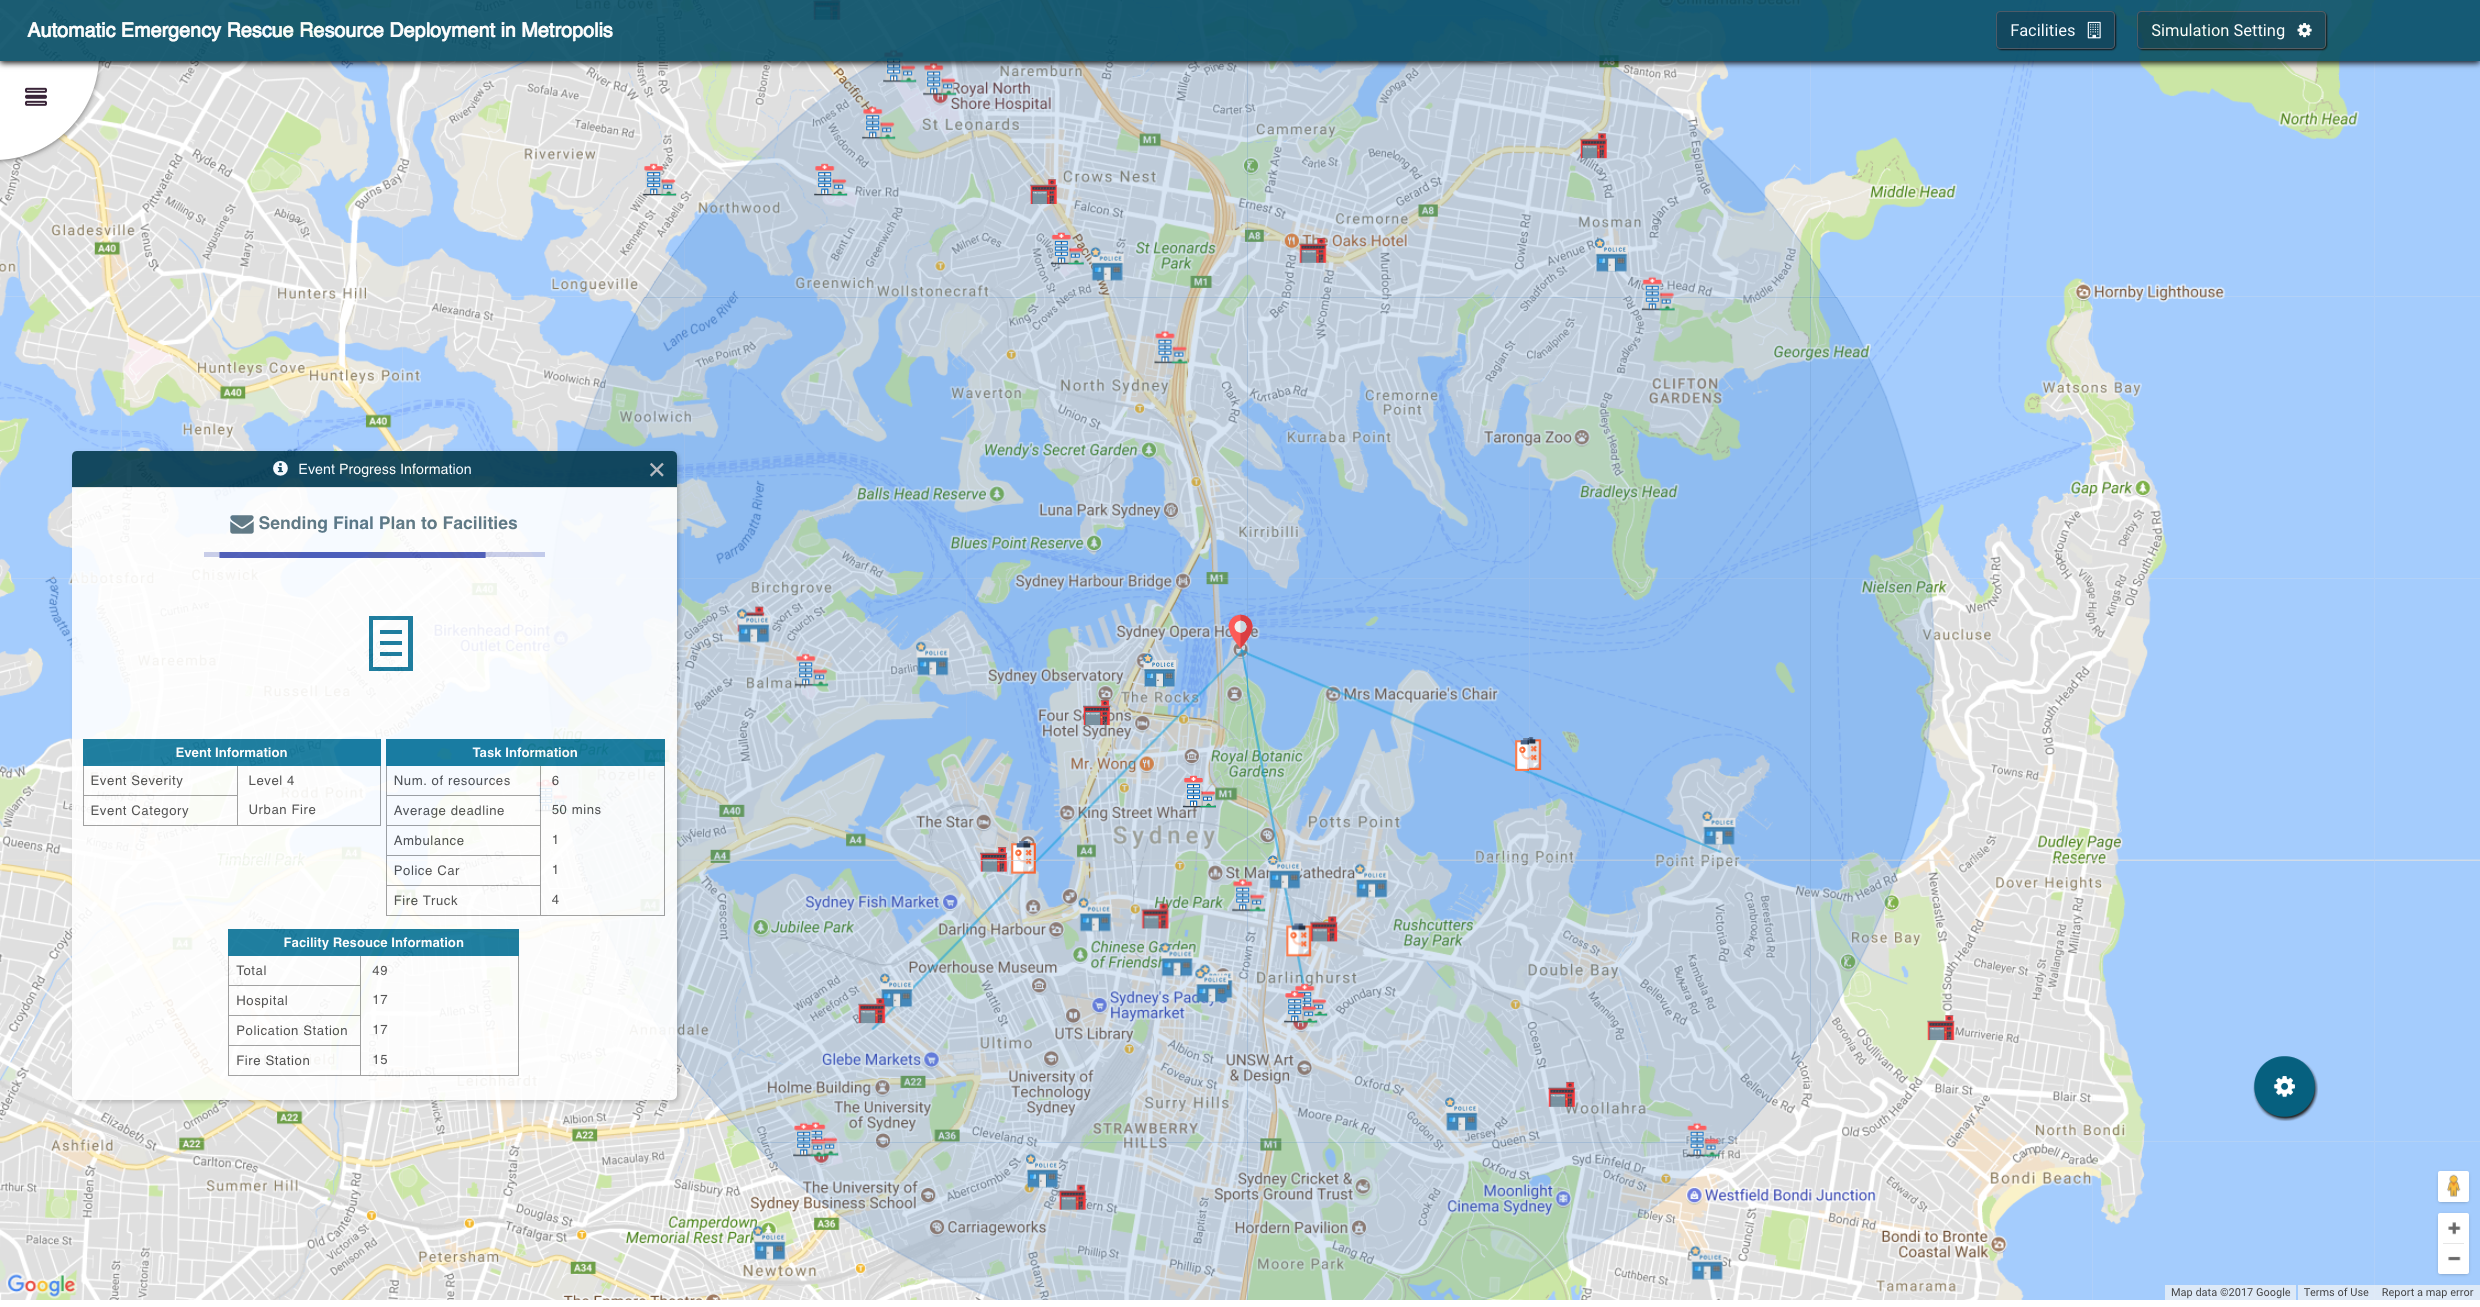The width and height of the screenshot is (2480, 1307).
Task: Click the Google logo on map
Action: [41, 1284]
